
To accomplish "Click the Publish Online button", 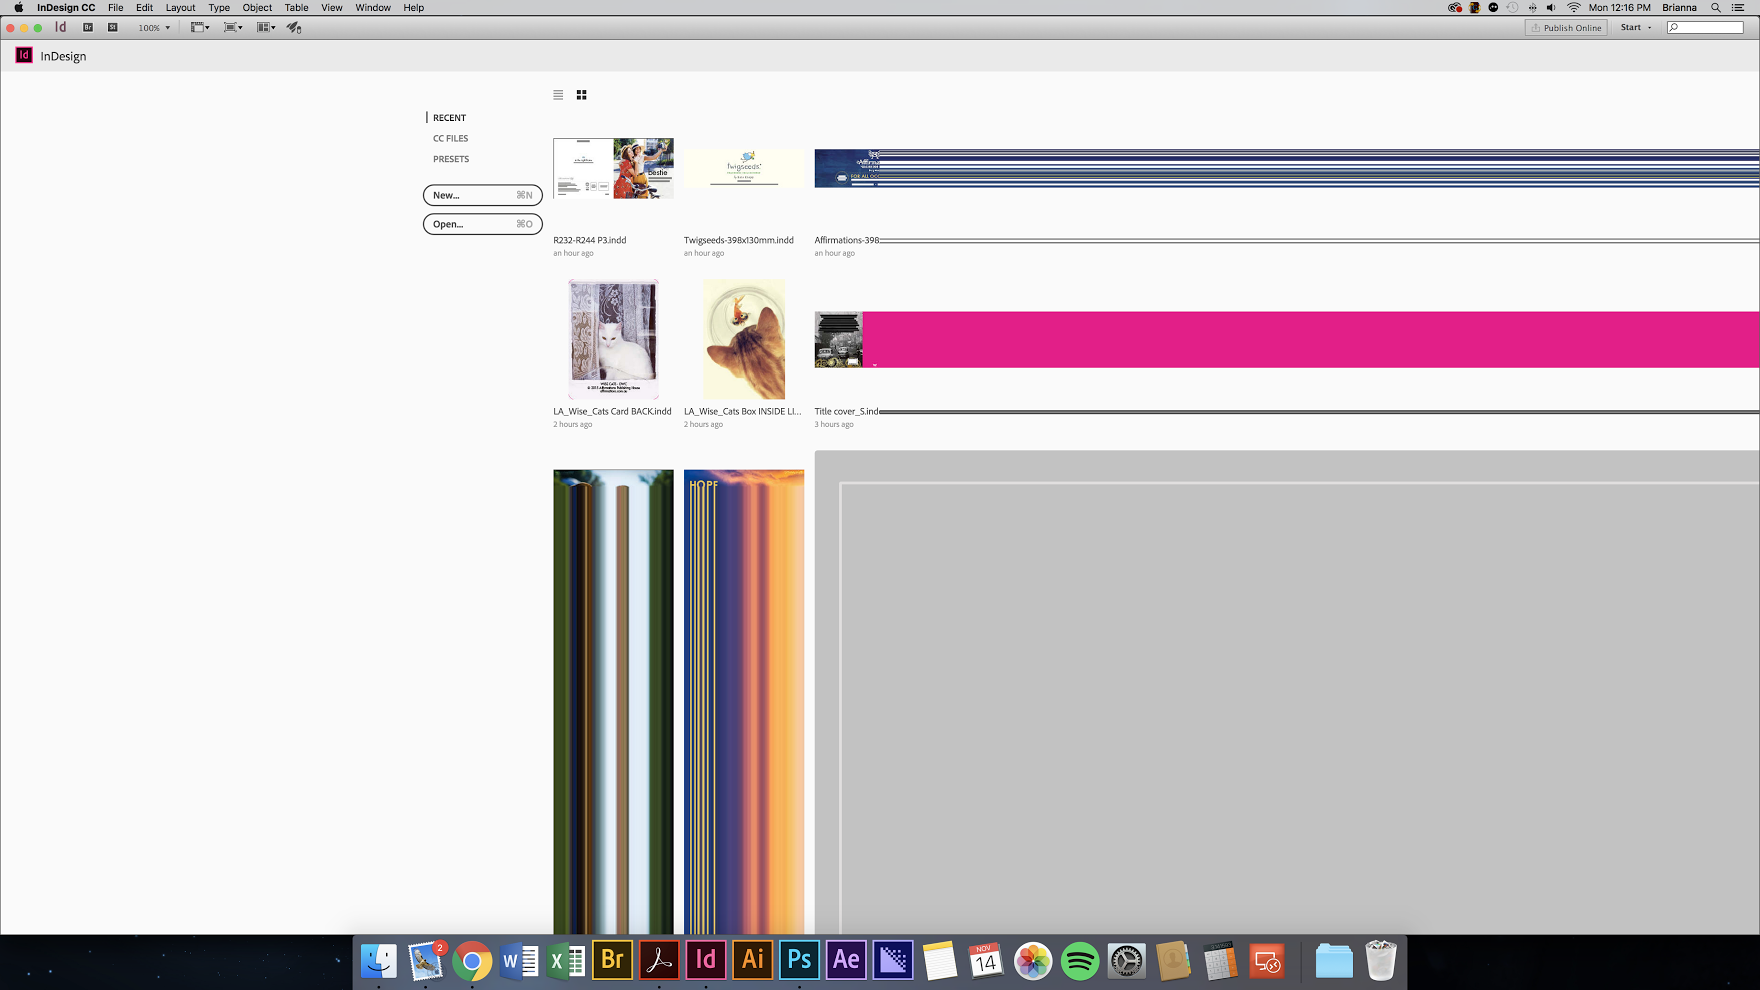I will click(x=1564, y=27).
